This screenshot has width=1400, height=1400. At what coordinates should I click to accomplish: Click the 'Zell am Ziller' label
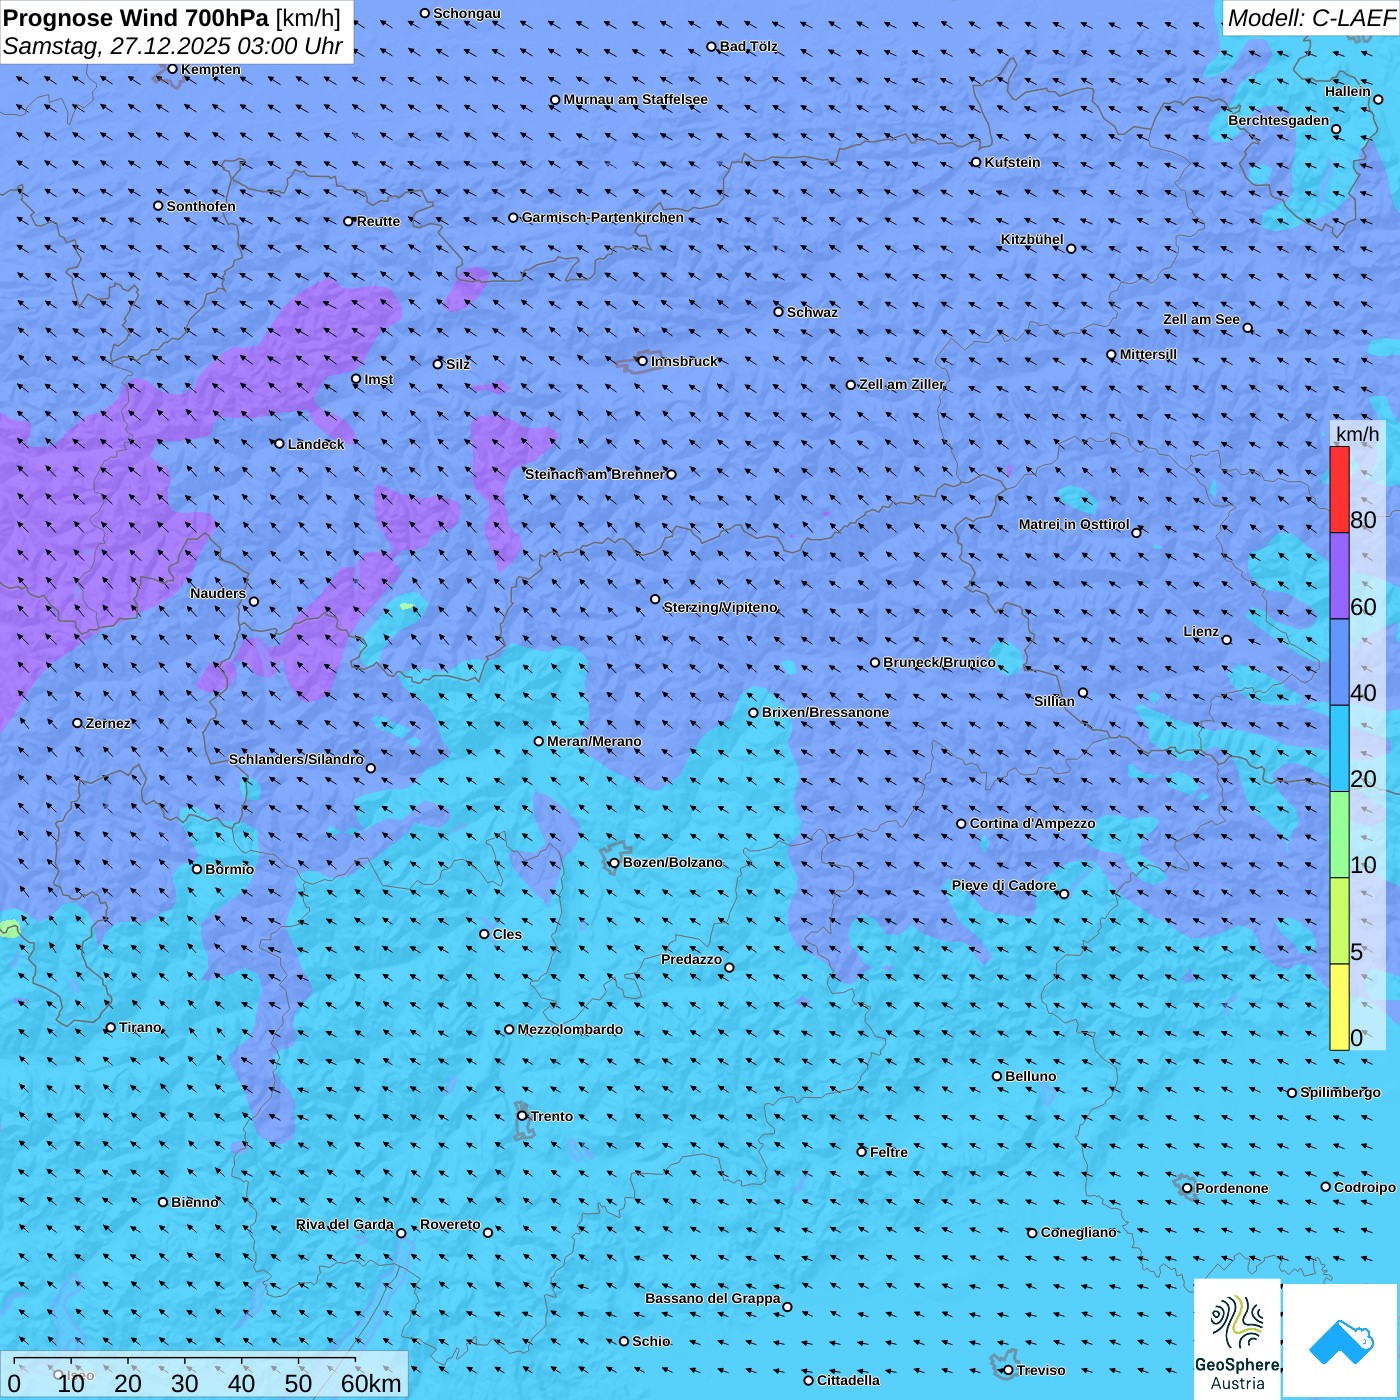click(x=901, y=384)
